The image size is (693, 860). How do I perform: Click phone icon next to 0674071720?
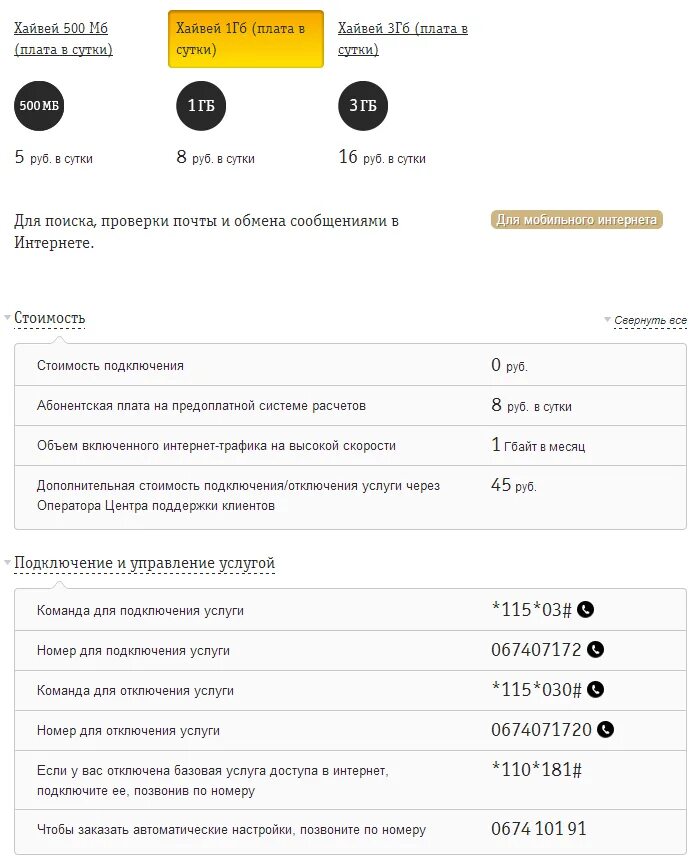click(606, 730)
